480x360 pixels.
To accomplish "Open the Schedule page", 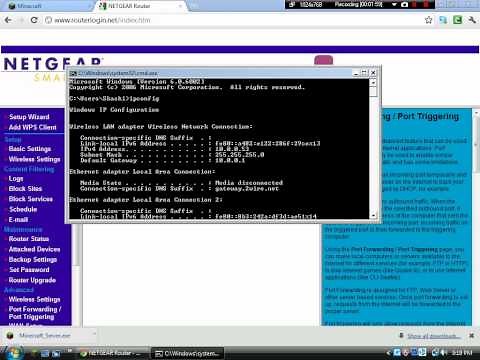I will 23,209.
